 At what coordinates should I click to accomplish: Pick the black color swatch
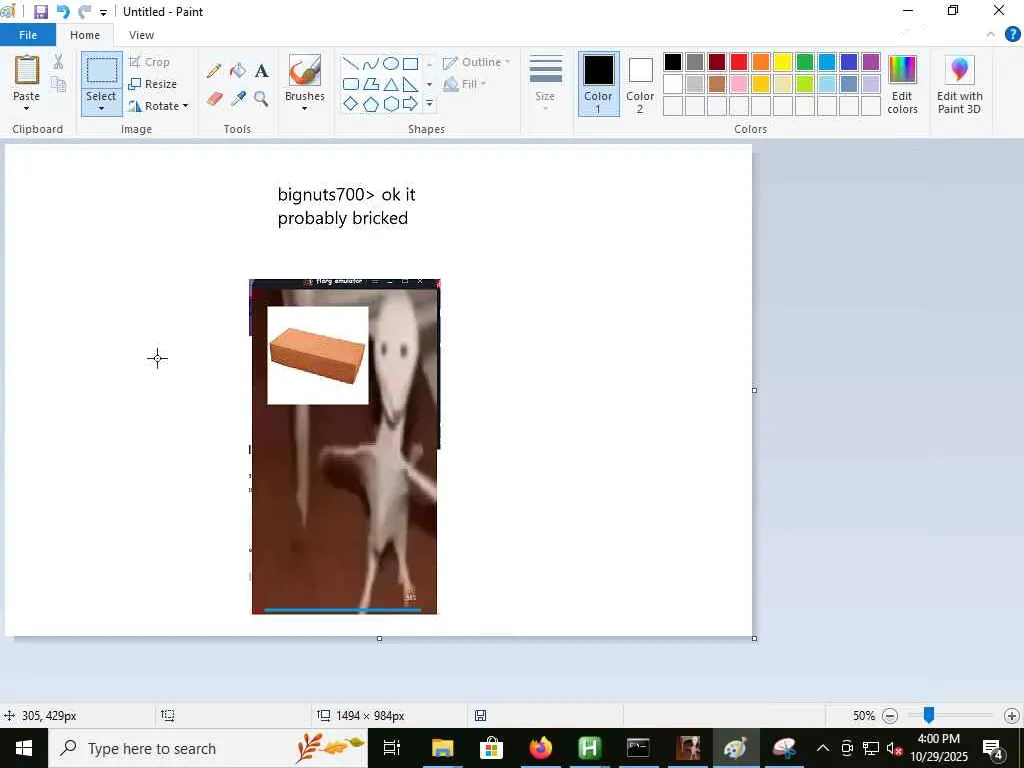click(673, 62)
